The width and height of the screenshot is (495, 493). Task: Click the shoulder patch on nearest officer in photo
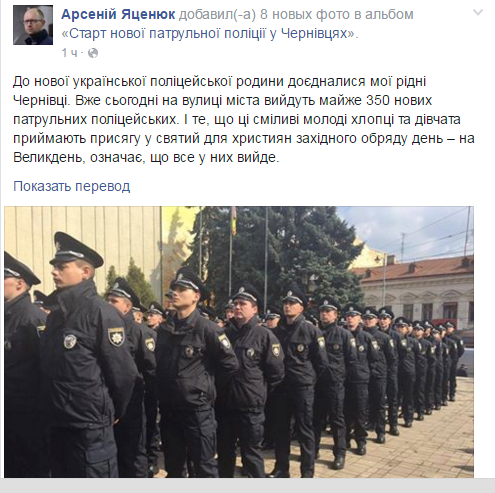[x=116, y=336]
